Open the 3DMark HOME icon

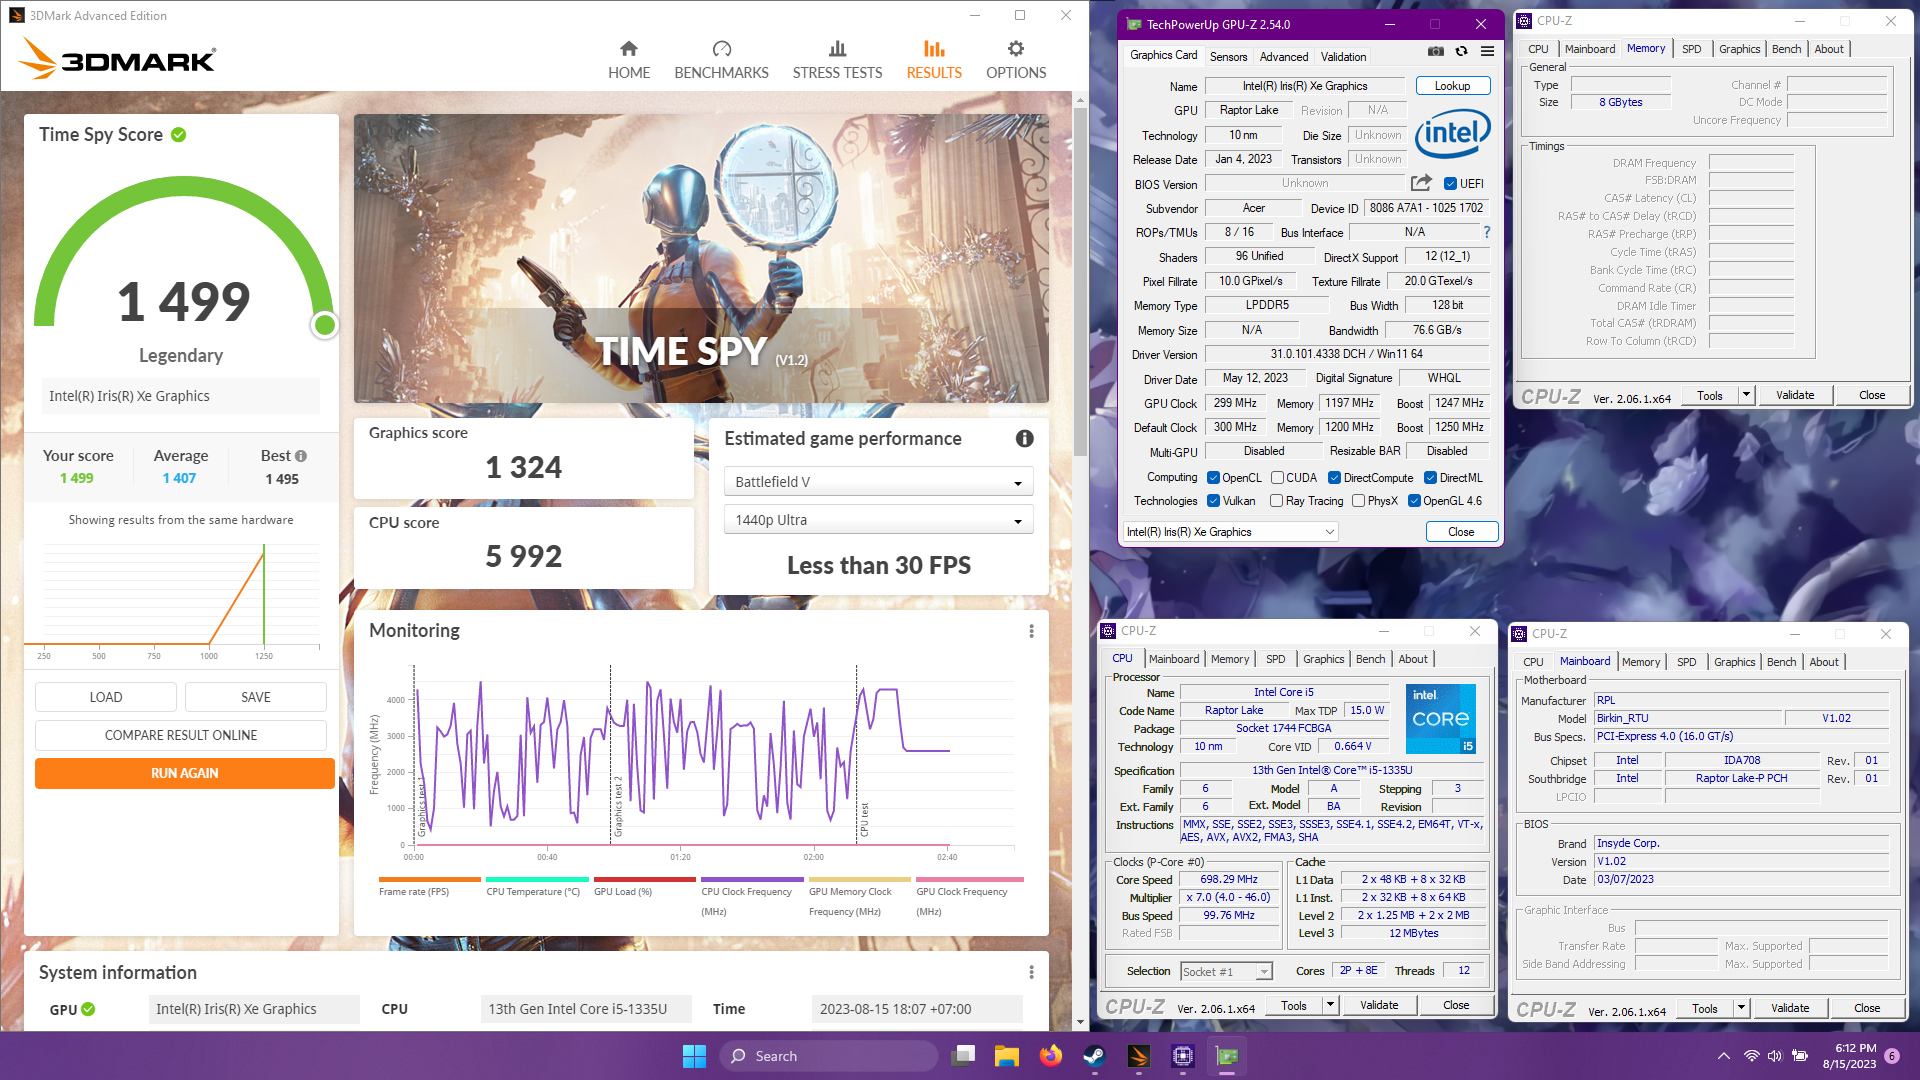629,48
